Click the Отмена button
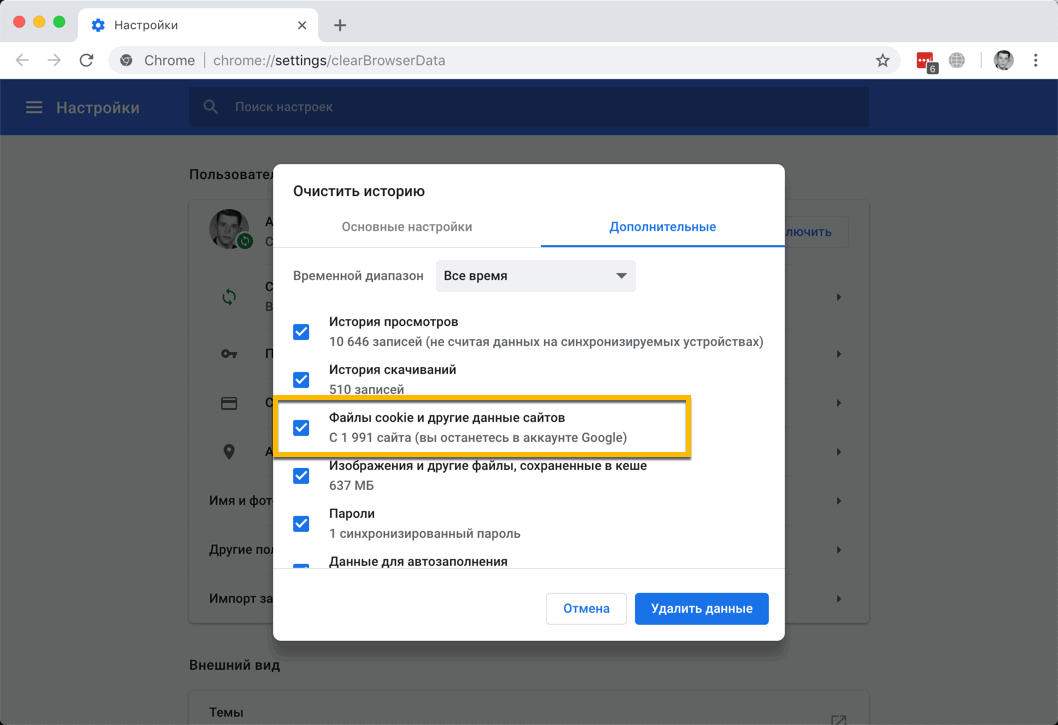The image size is (1058, 725). [586, 608]
